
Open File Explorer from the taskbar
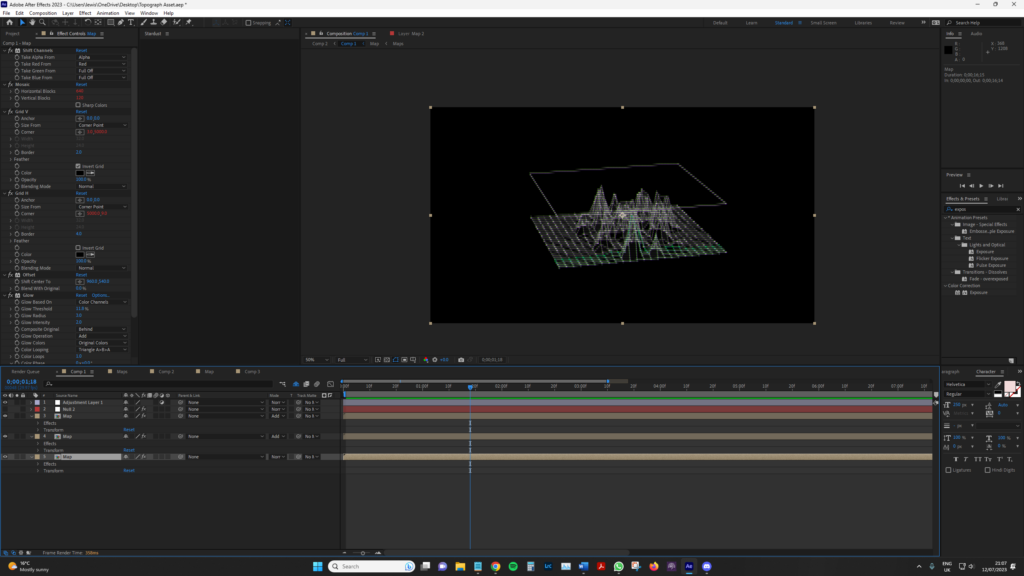[x=460, y=566]
